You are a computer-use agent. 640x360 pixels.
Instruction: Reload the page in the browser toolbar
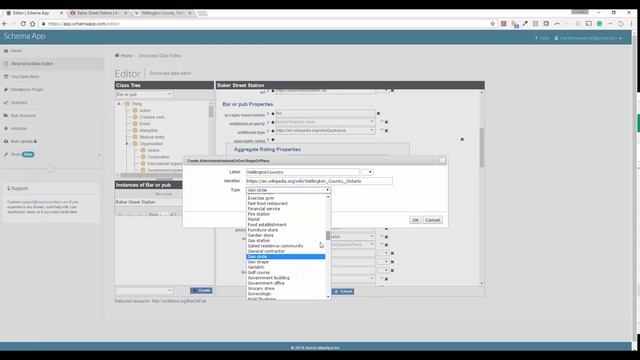point(23,24)
